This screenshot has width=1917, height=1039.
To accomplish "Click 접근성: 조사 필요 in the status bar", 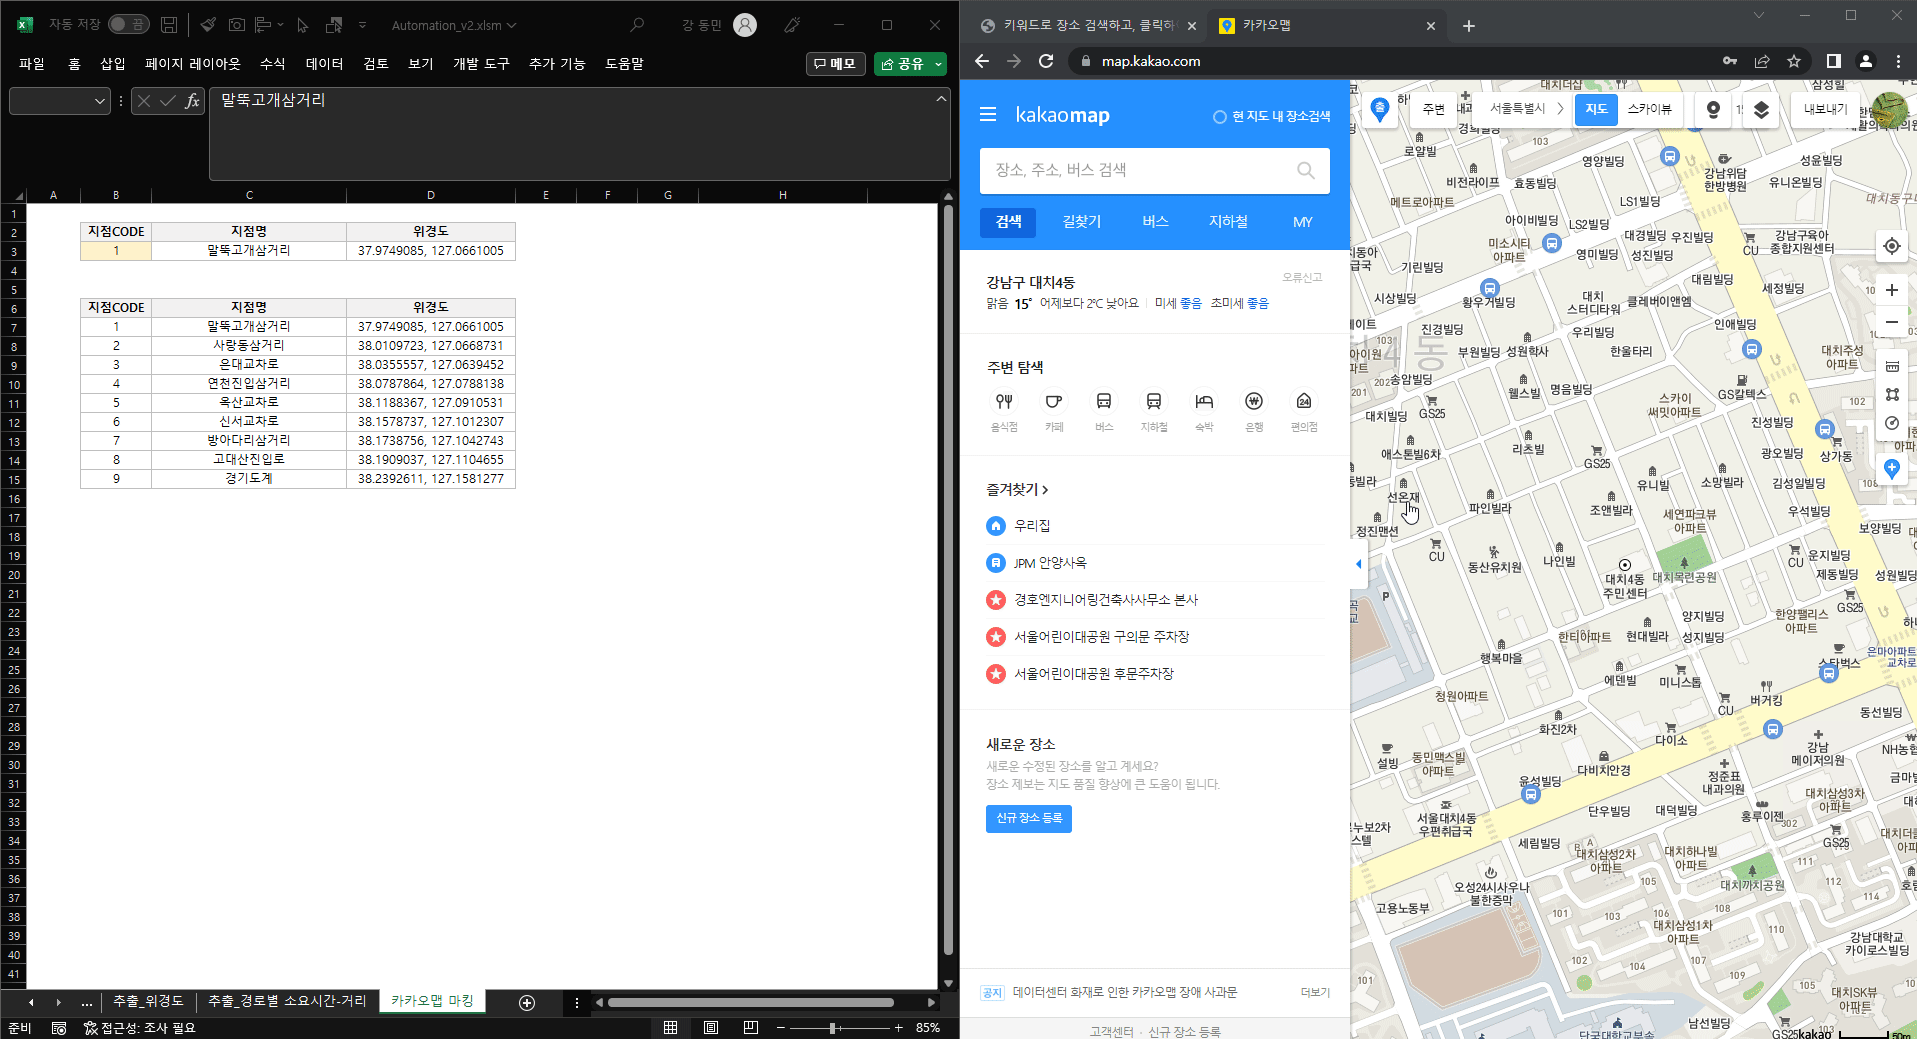I will pyautogui.click(x=140, y=1028).
